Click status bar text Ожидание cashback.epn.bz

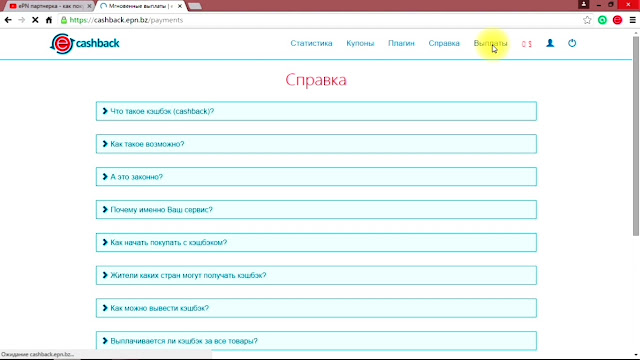coord(38,354)
